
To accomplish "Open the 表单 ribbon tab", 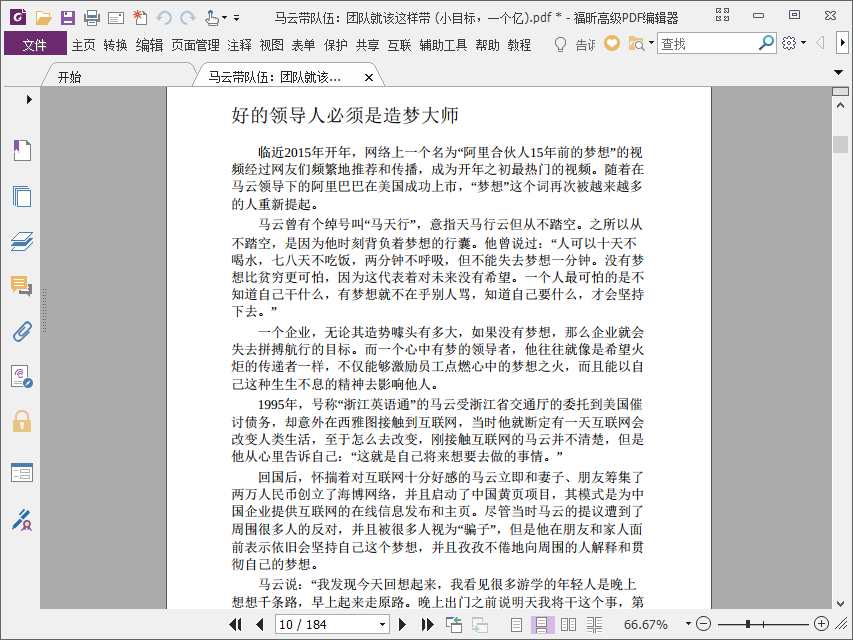I will (303, 45).
